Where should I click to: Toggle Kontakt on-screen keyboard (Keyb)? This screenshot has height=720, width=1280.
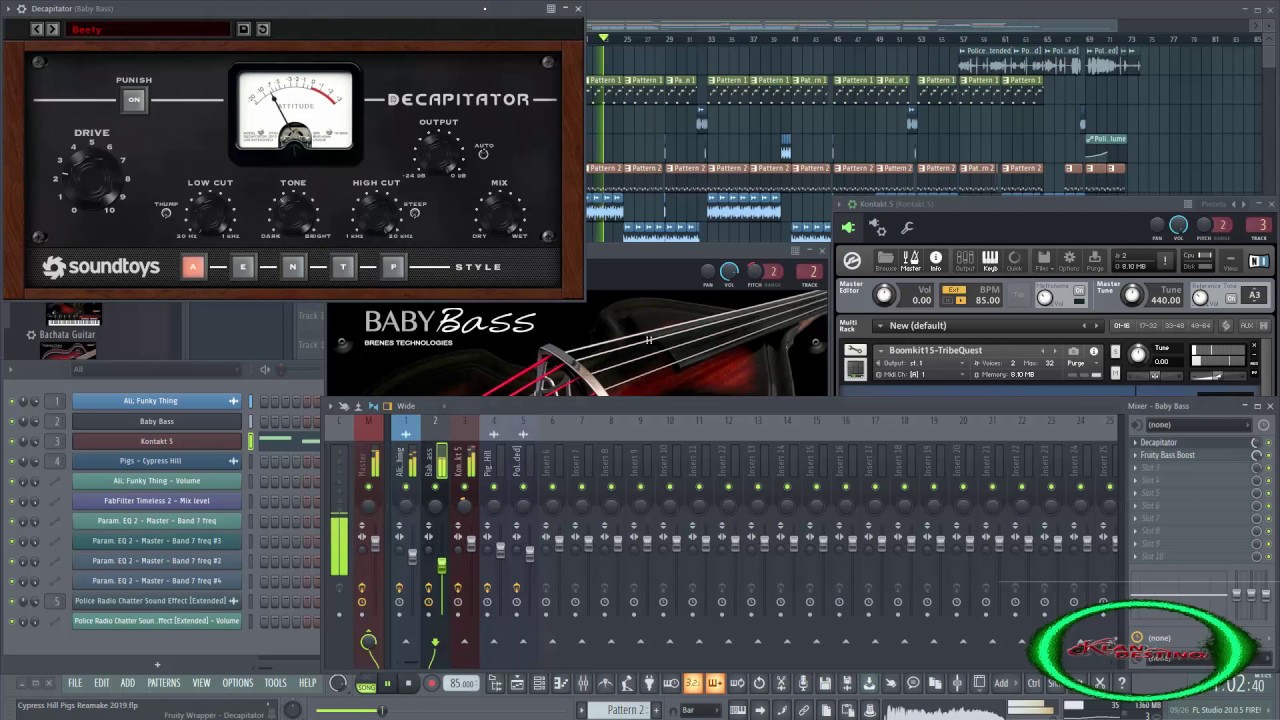pos(990,261)
